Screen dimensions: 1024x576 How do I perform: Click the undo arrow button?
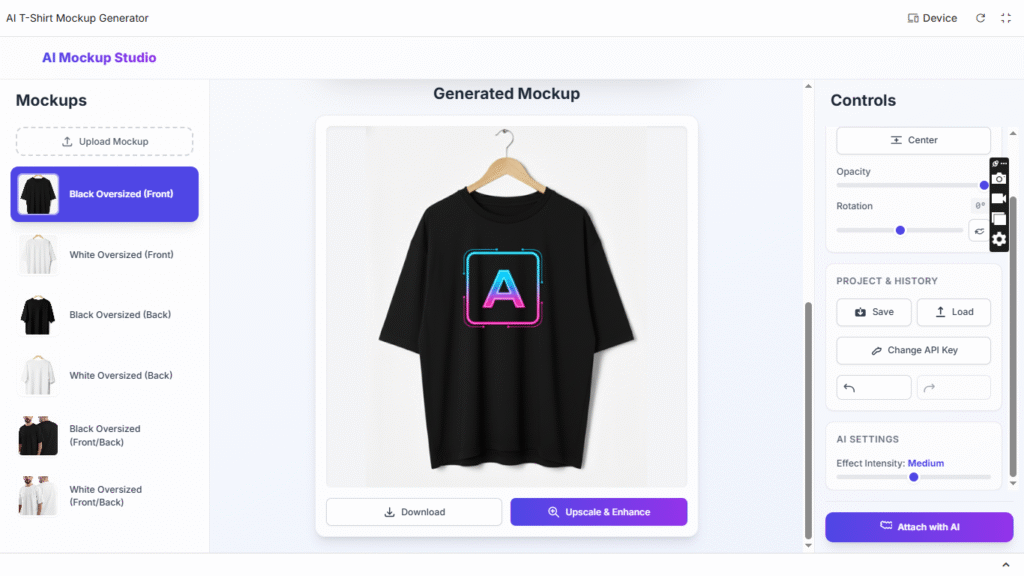click(x=873, y=388)
